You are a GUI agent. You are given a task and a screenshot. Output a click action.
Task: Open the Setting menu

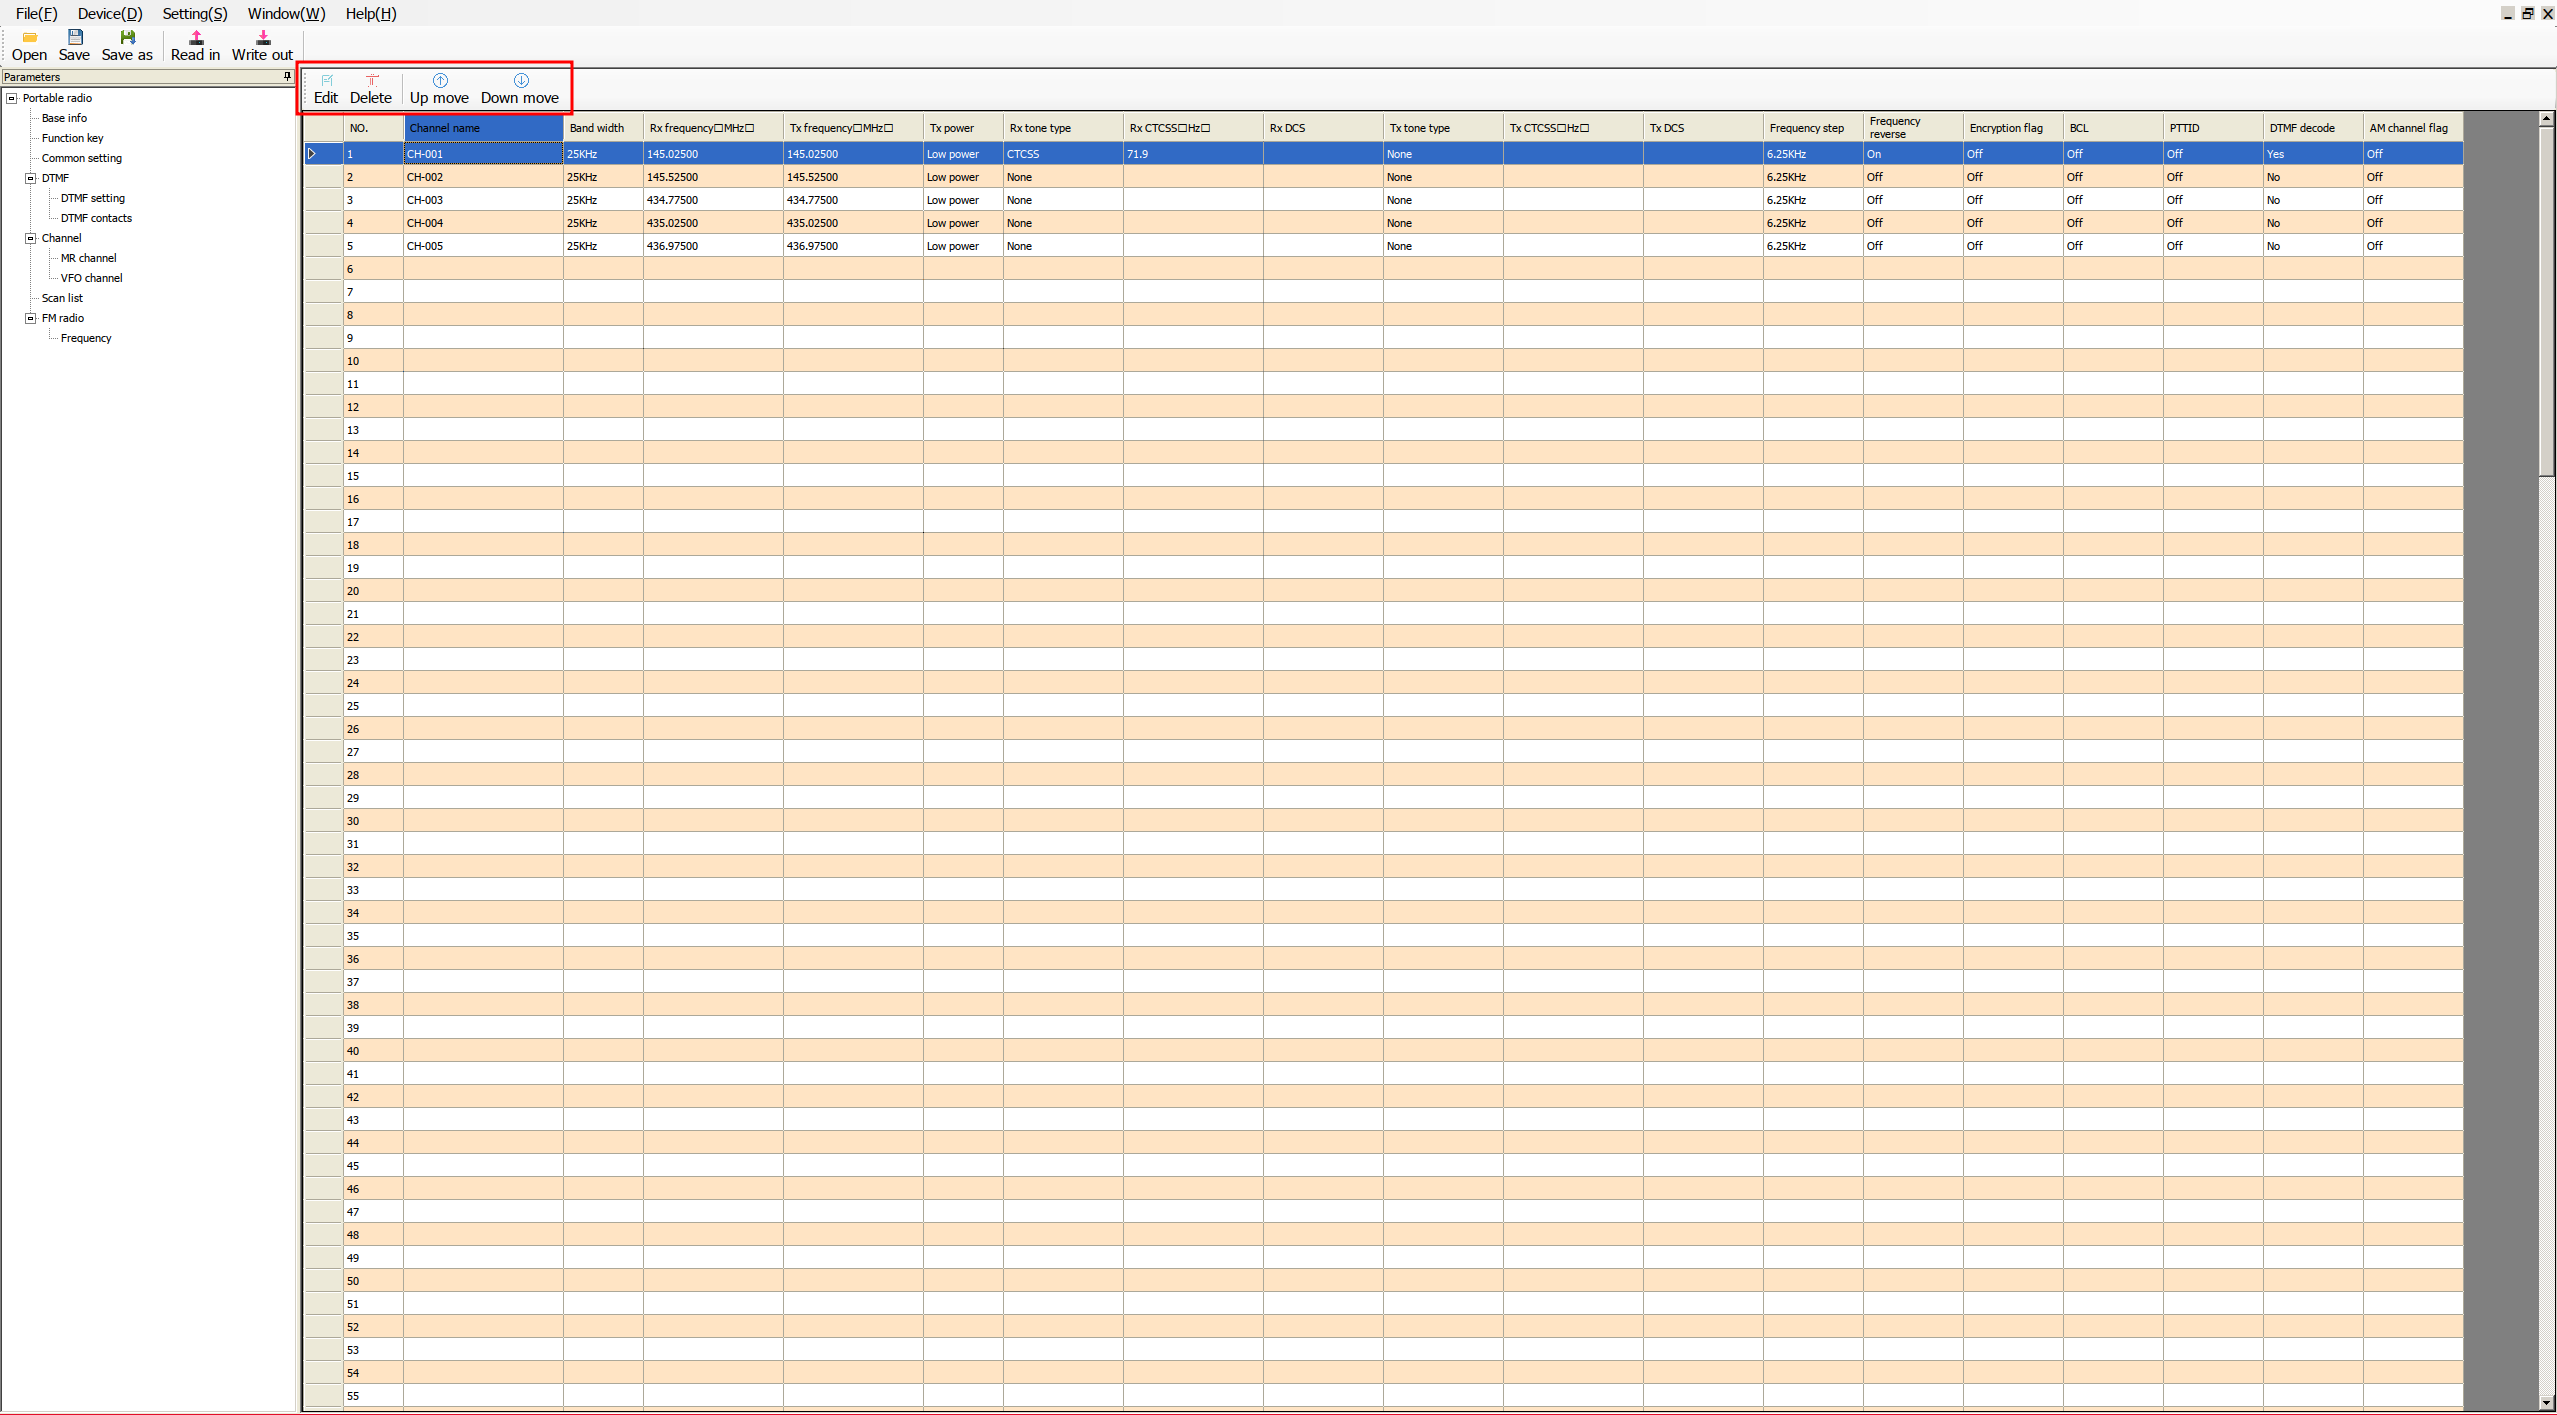click(x=195, y=13)
